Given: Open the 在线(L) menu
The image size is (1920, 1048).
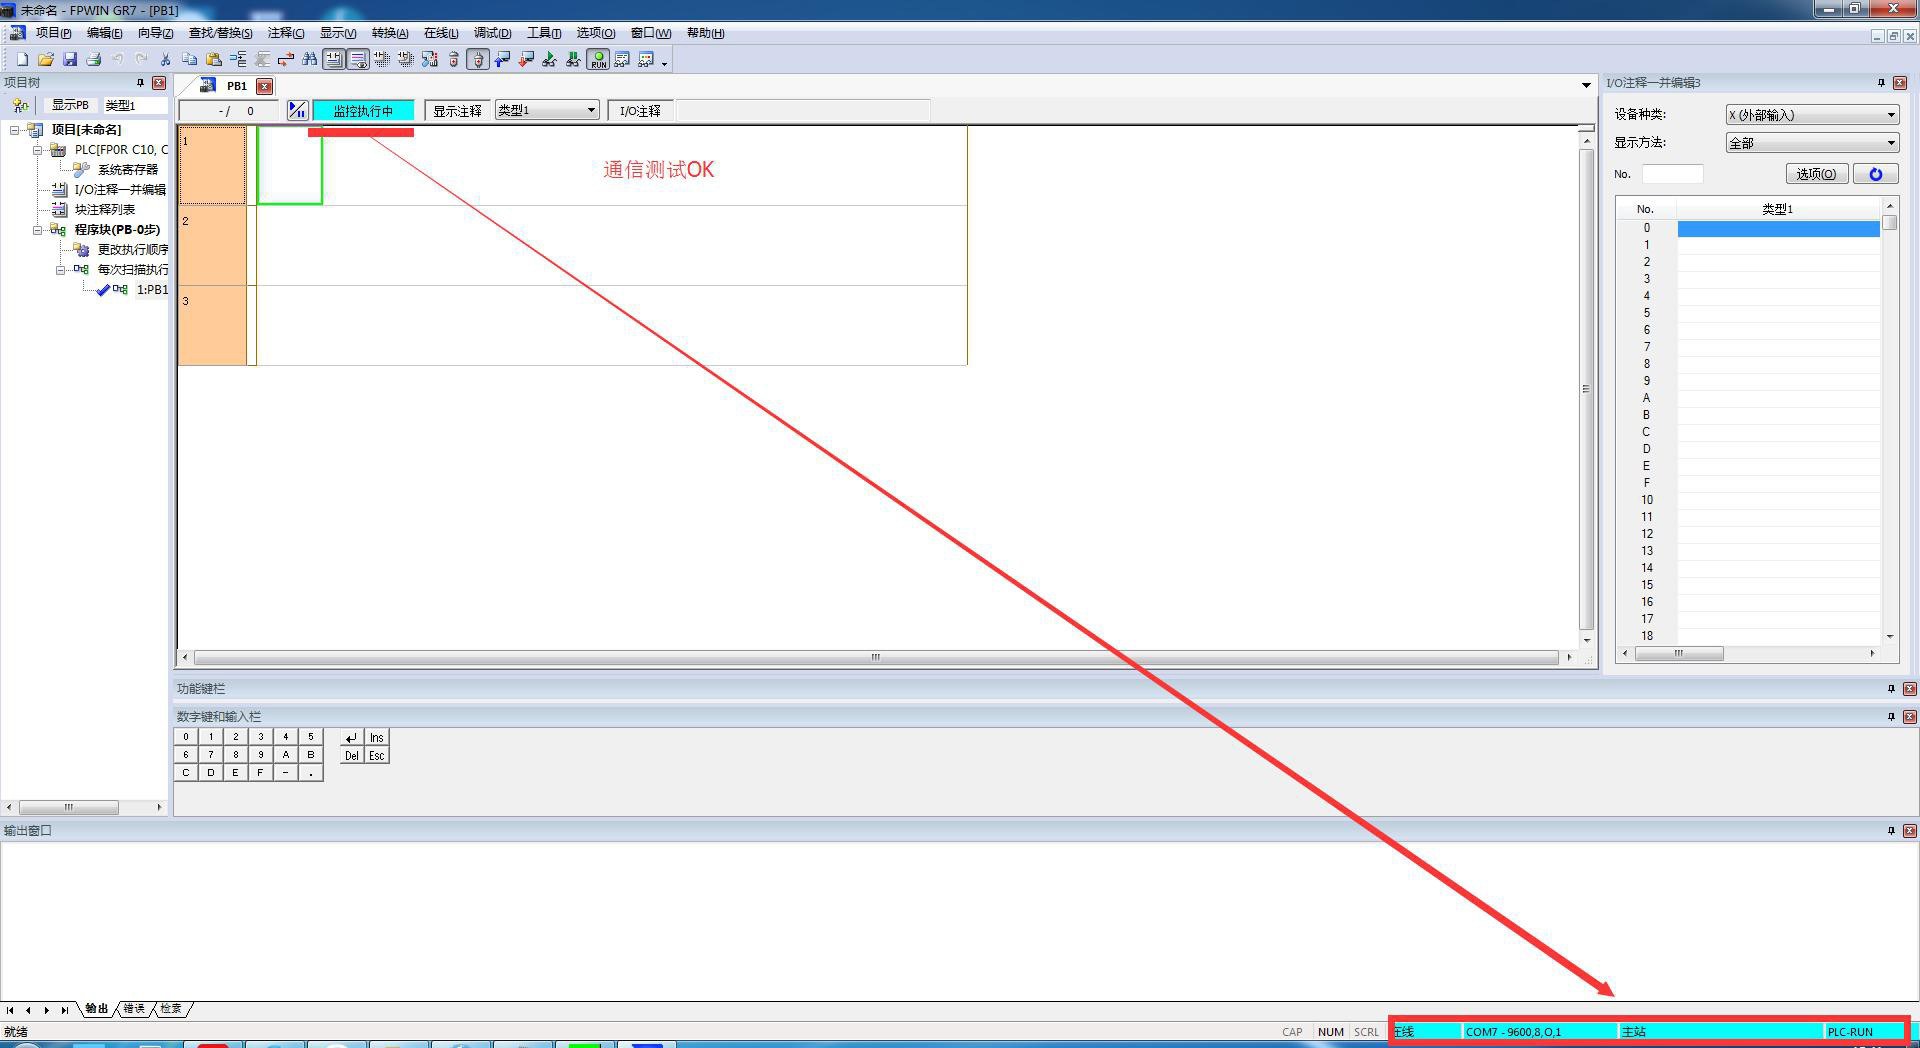Looking at the screenshot, I should coord(440,33).
